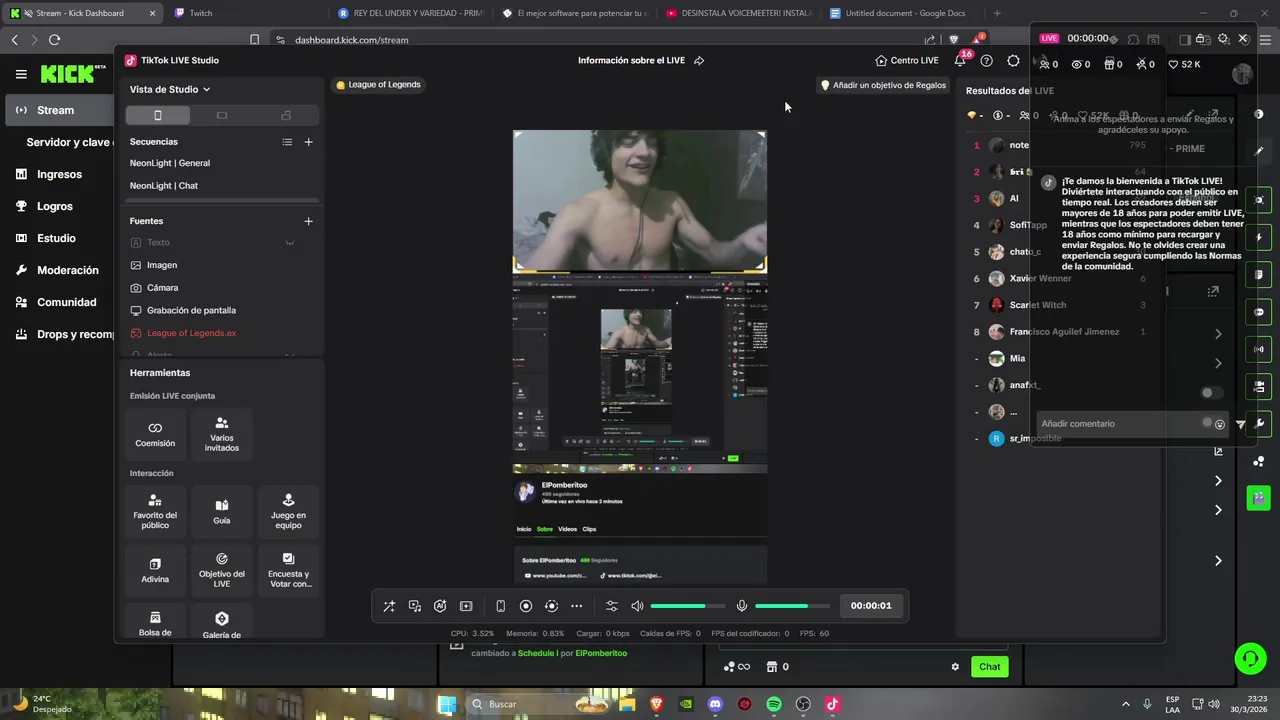Mute the speaker audio
Viewport: 1280px width, 720px height.
[x=638, y=606]
